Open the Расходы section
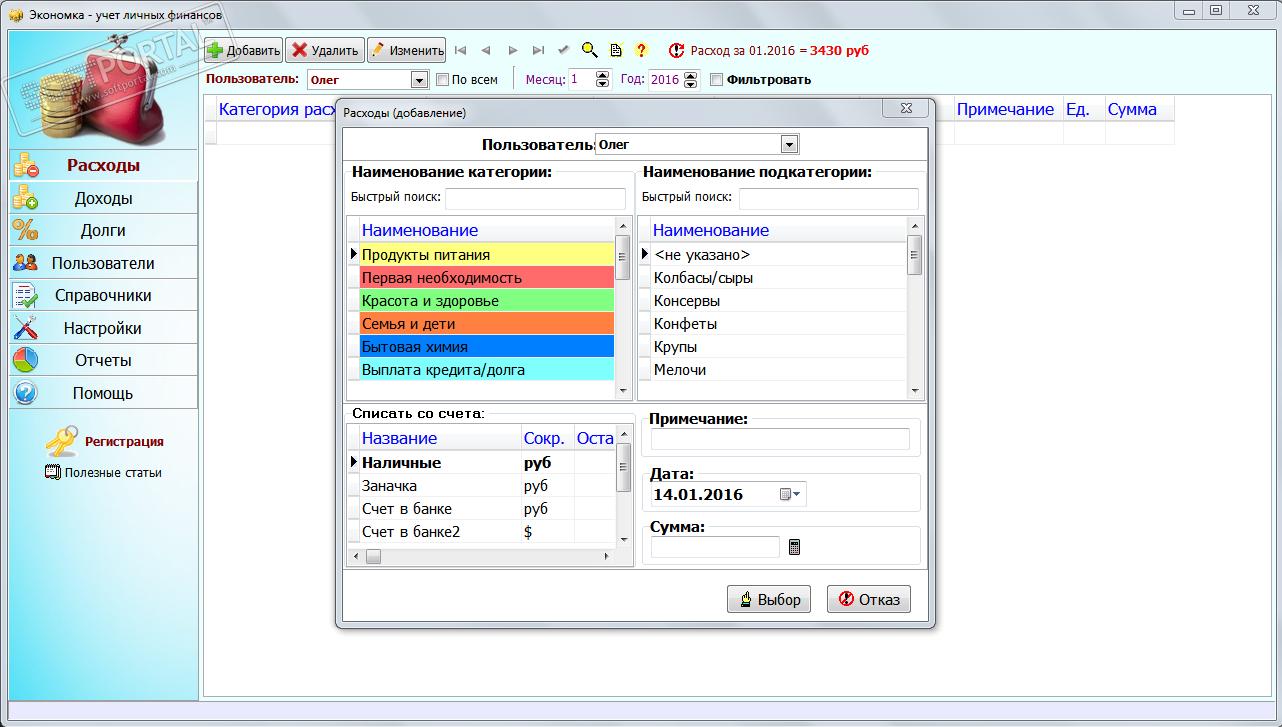 pos(104,165)
